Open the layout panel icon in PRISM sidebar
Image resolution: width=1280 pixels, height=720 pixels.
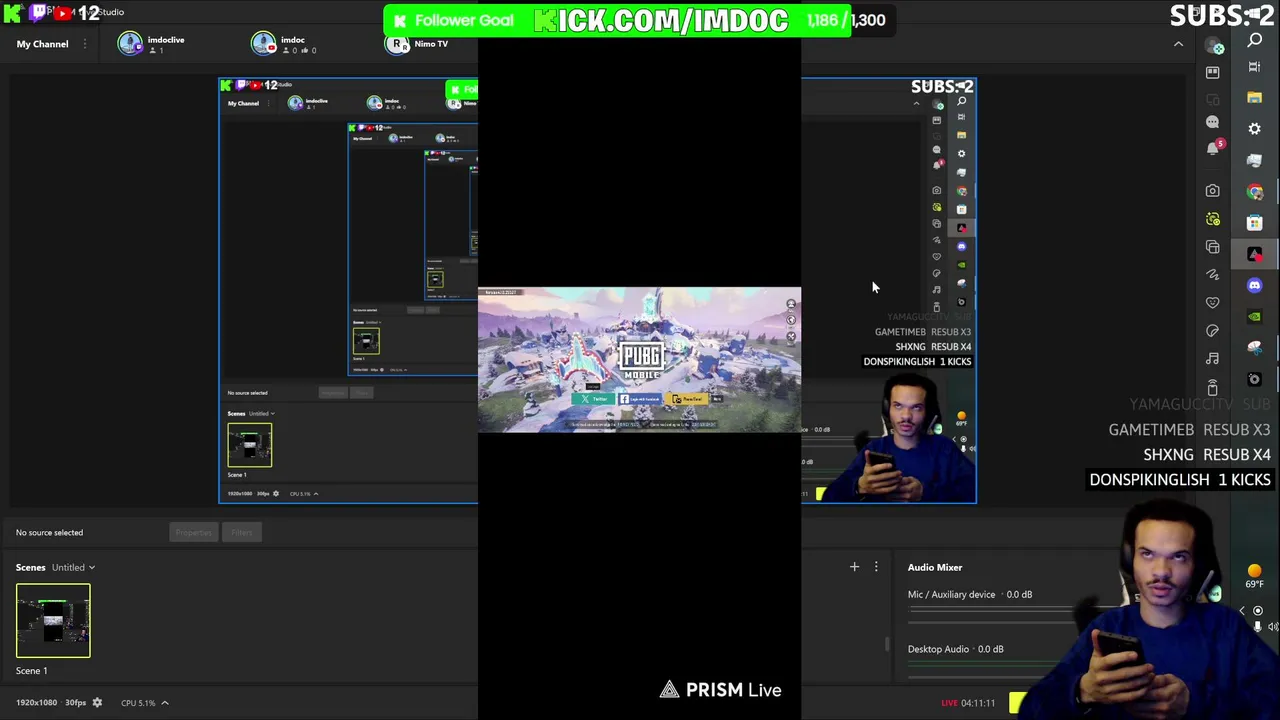tap(1213, 72)
